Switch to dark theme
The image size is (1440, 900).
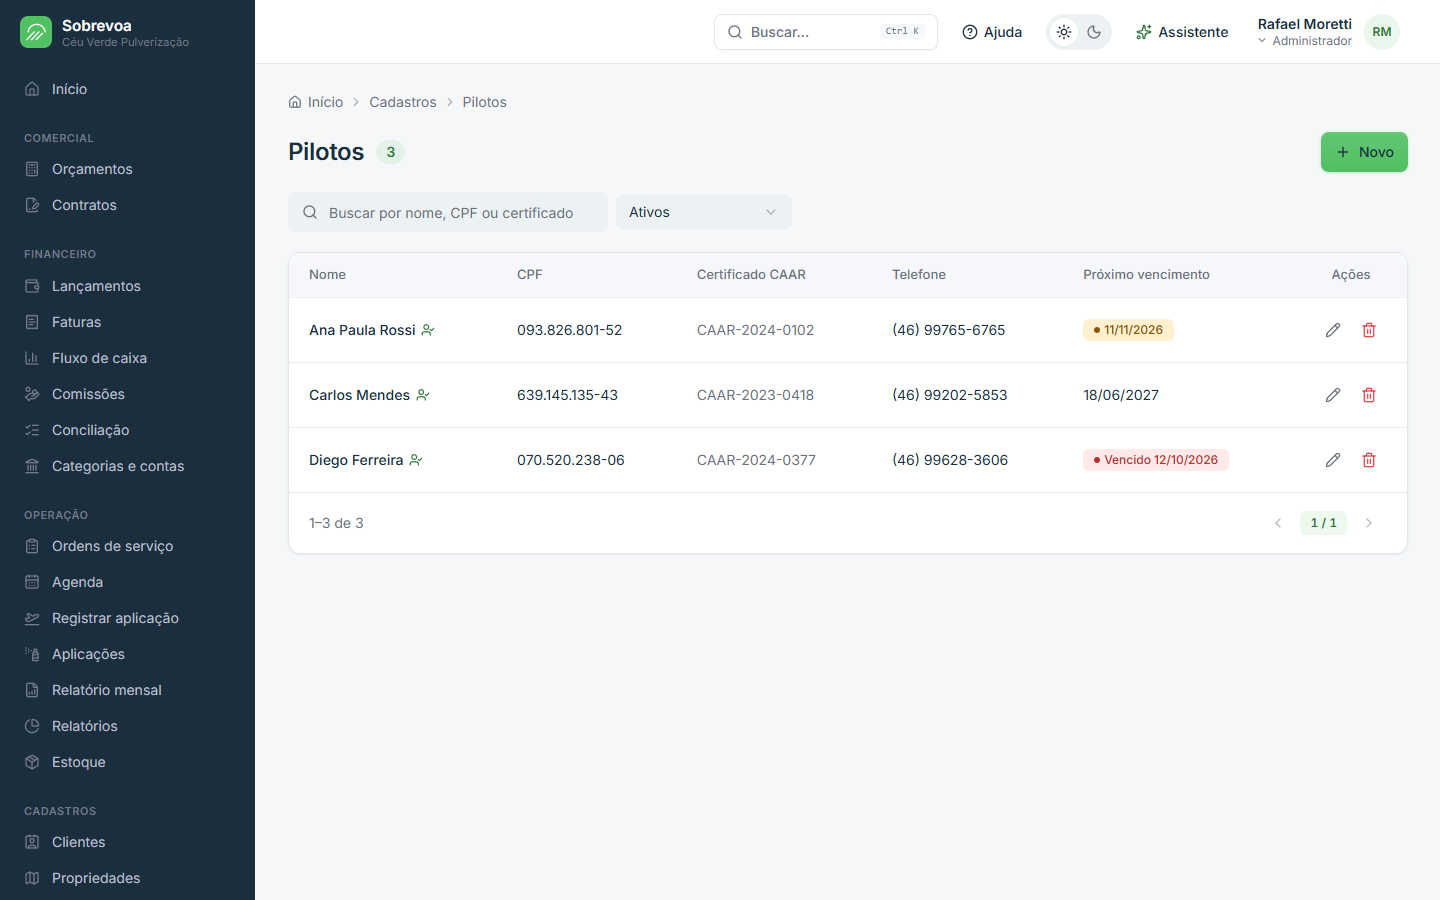[x=1094, y=32]
